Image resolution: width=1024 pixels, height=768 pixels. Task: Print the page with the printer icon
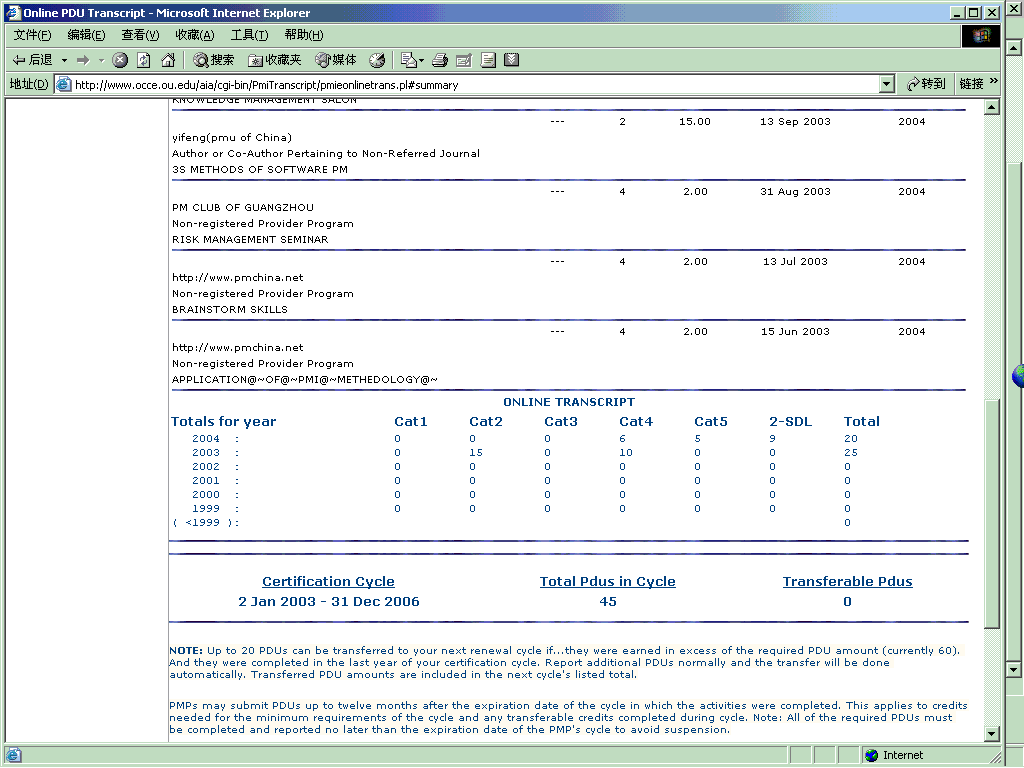tap(440, 60)
